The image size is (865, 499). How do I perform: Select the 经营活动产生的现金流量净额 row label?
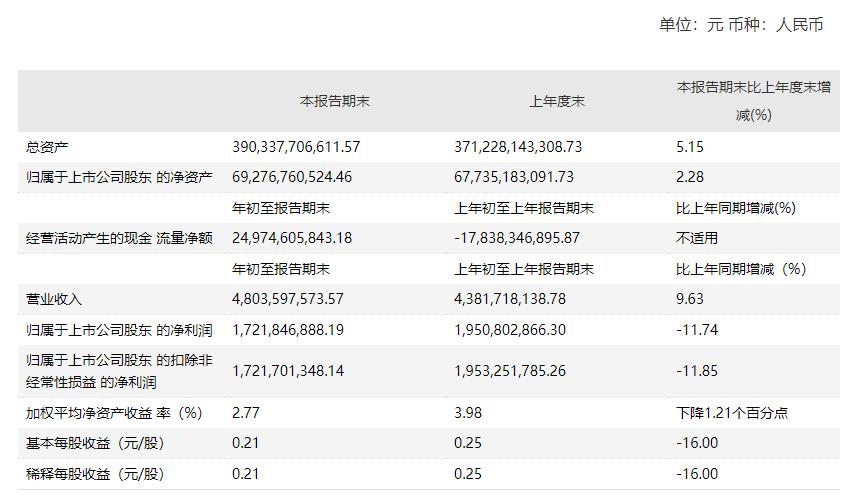119,238
